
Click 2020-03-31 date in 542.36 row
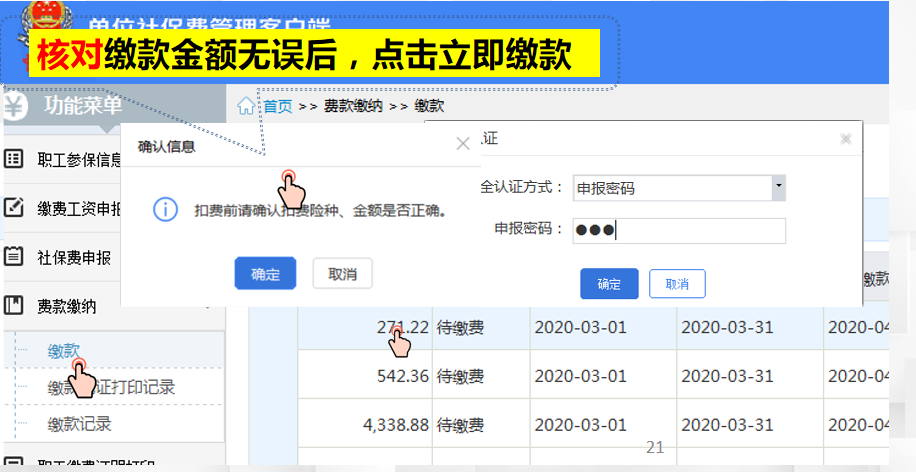(x=727, y=376)
